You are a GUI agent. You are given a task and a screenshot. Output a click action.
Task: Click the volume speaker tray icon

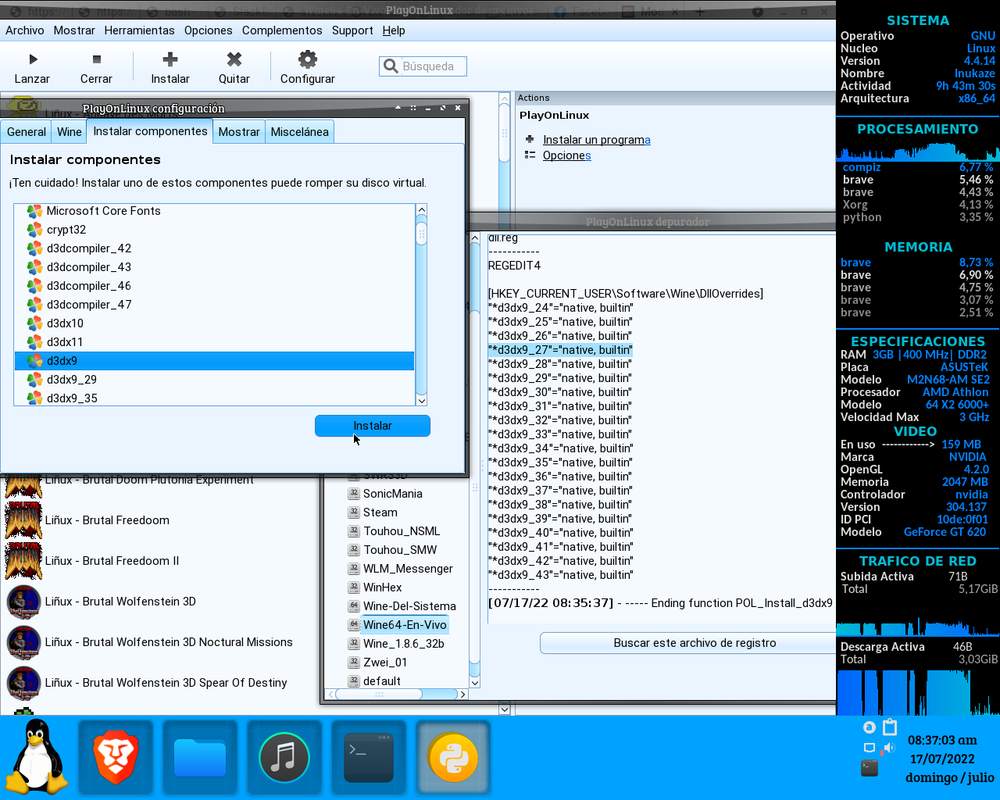889,748
